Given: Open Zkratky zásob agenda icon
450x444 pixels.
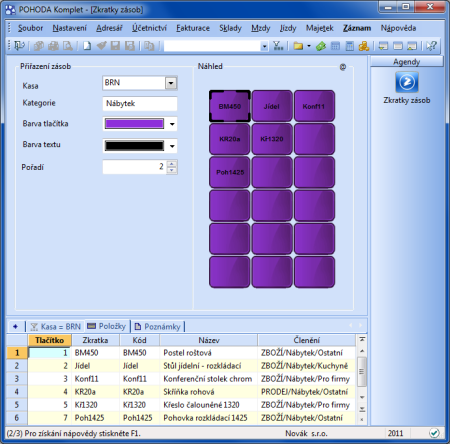Looking at the screenshot, I should pyautogui.click(x=407, y=82).
